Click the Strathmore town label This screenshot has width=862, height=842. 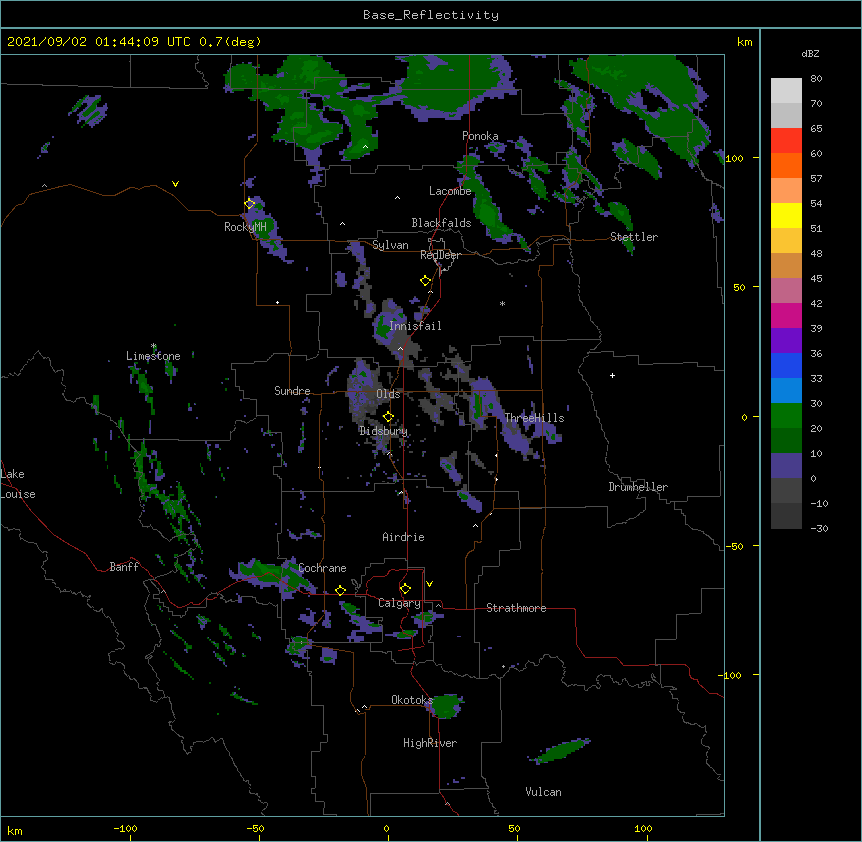(x=516, y=608)
